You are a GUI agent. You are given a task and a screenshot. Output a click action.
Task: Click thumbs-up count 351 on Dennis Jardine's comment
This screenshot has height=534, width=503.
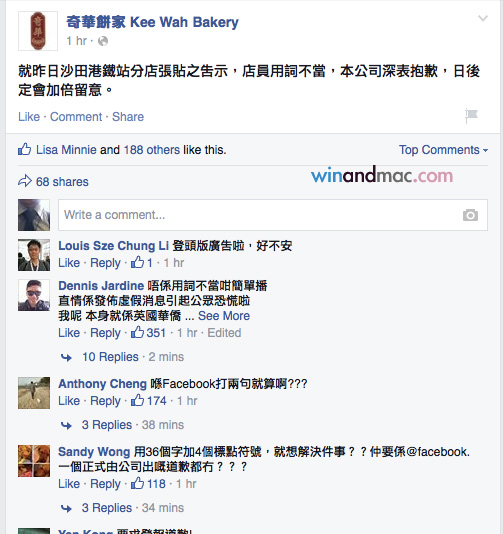tap(148, 332)
